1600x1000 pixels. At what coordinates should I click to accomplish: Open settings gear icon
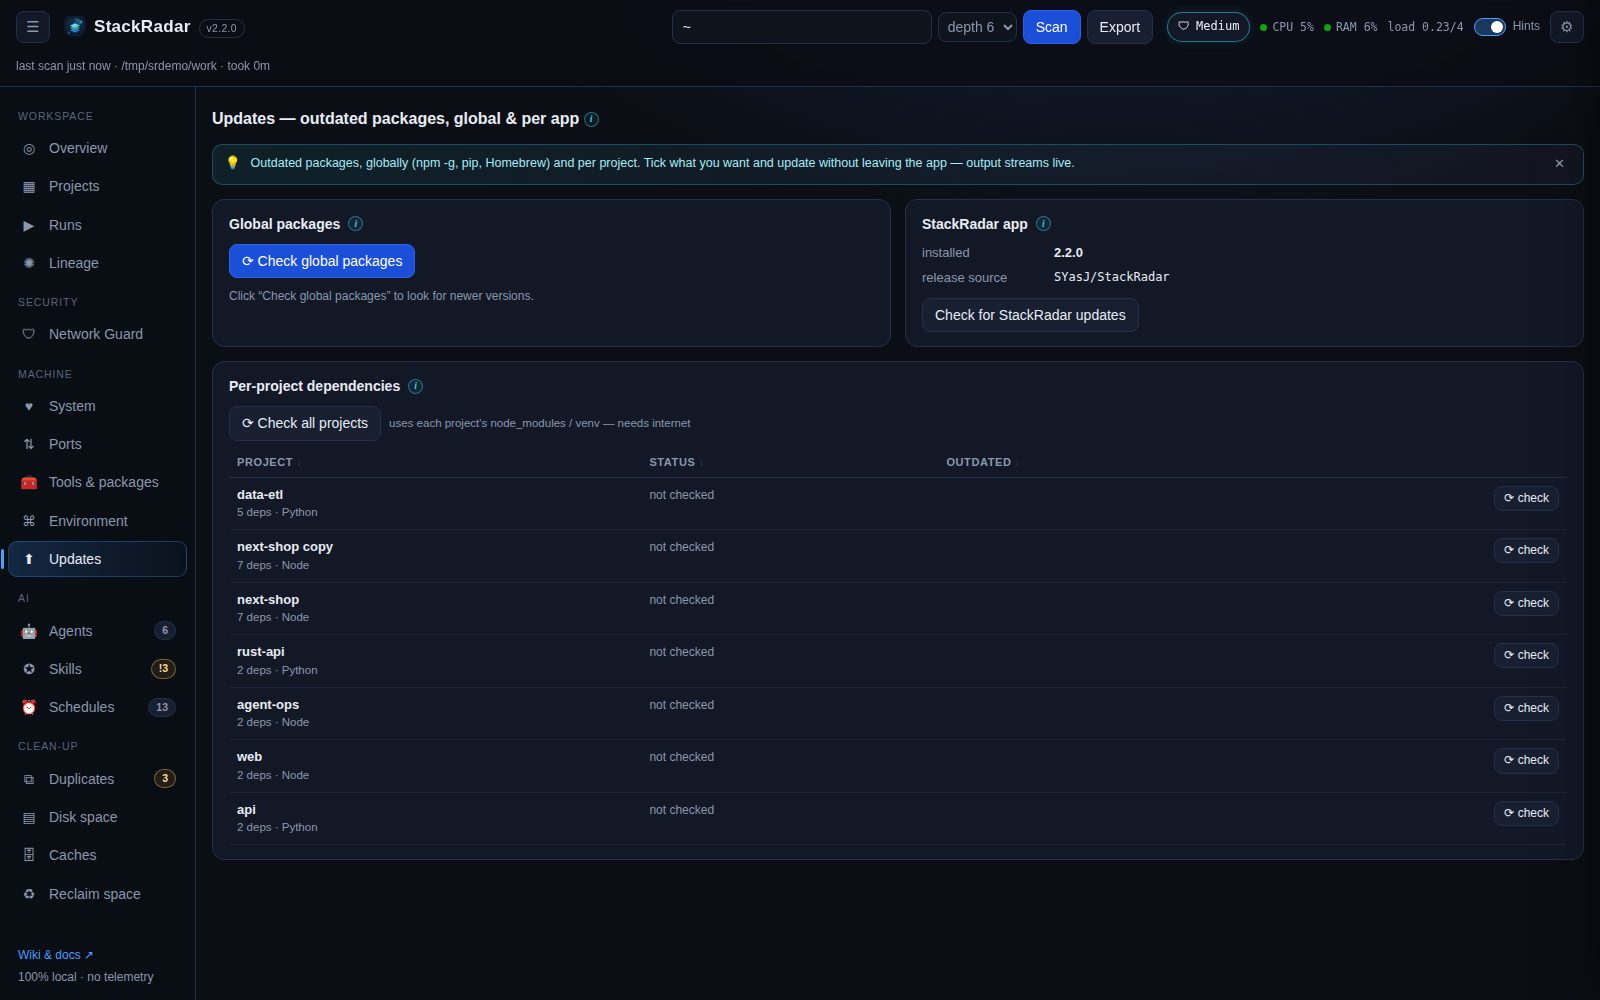(1566, 27)
